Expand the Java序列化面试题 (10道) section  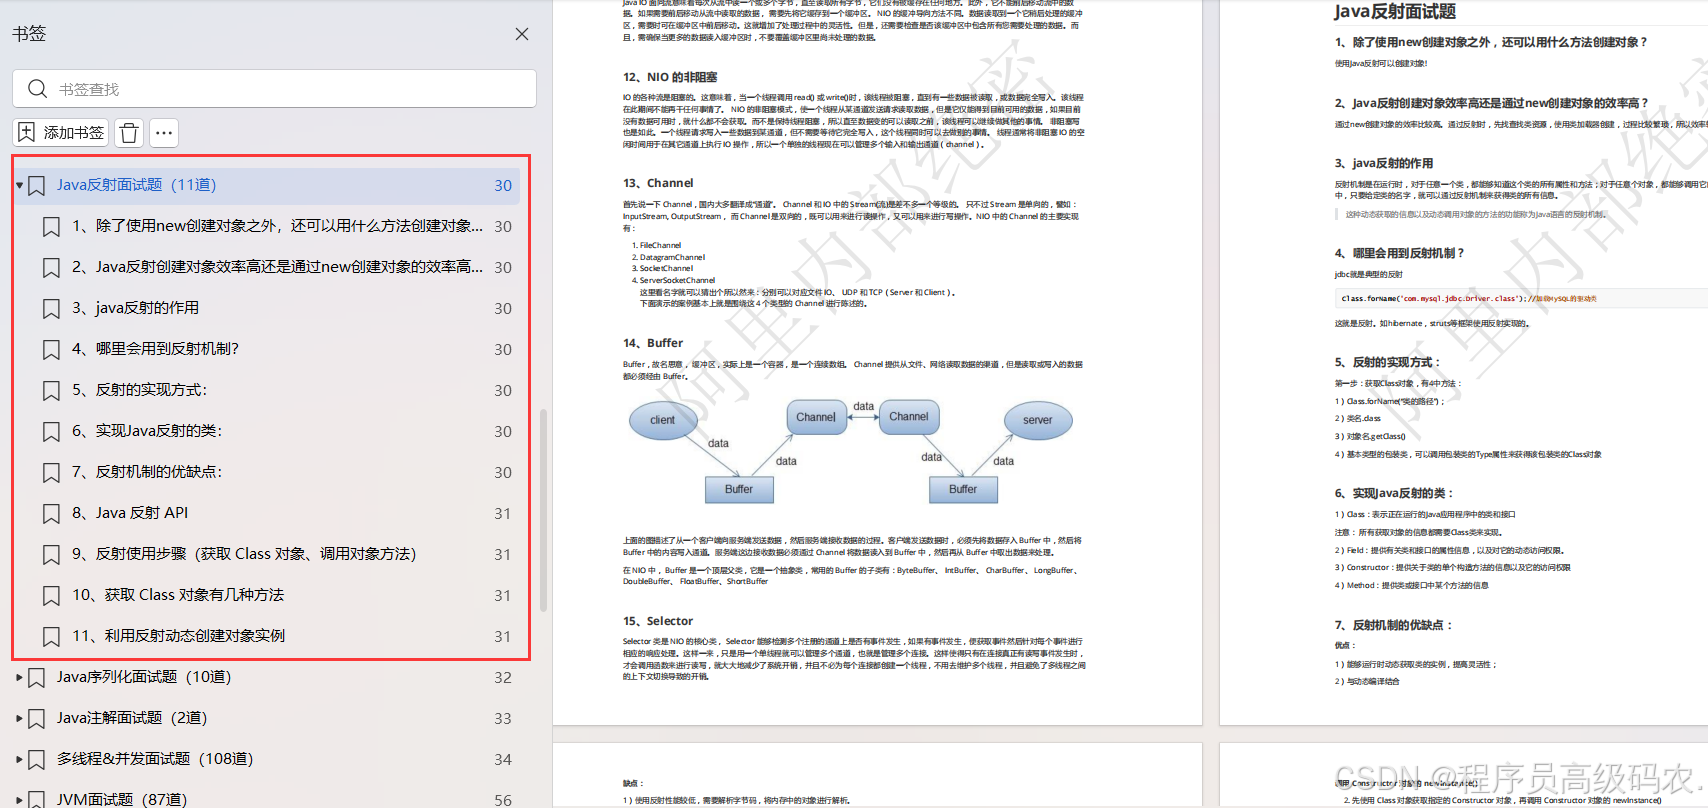click(x=19, y=677)
